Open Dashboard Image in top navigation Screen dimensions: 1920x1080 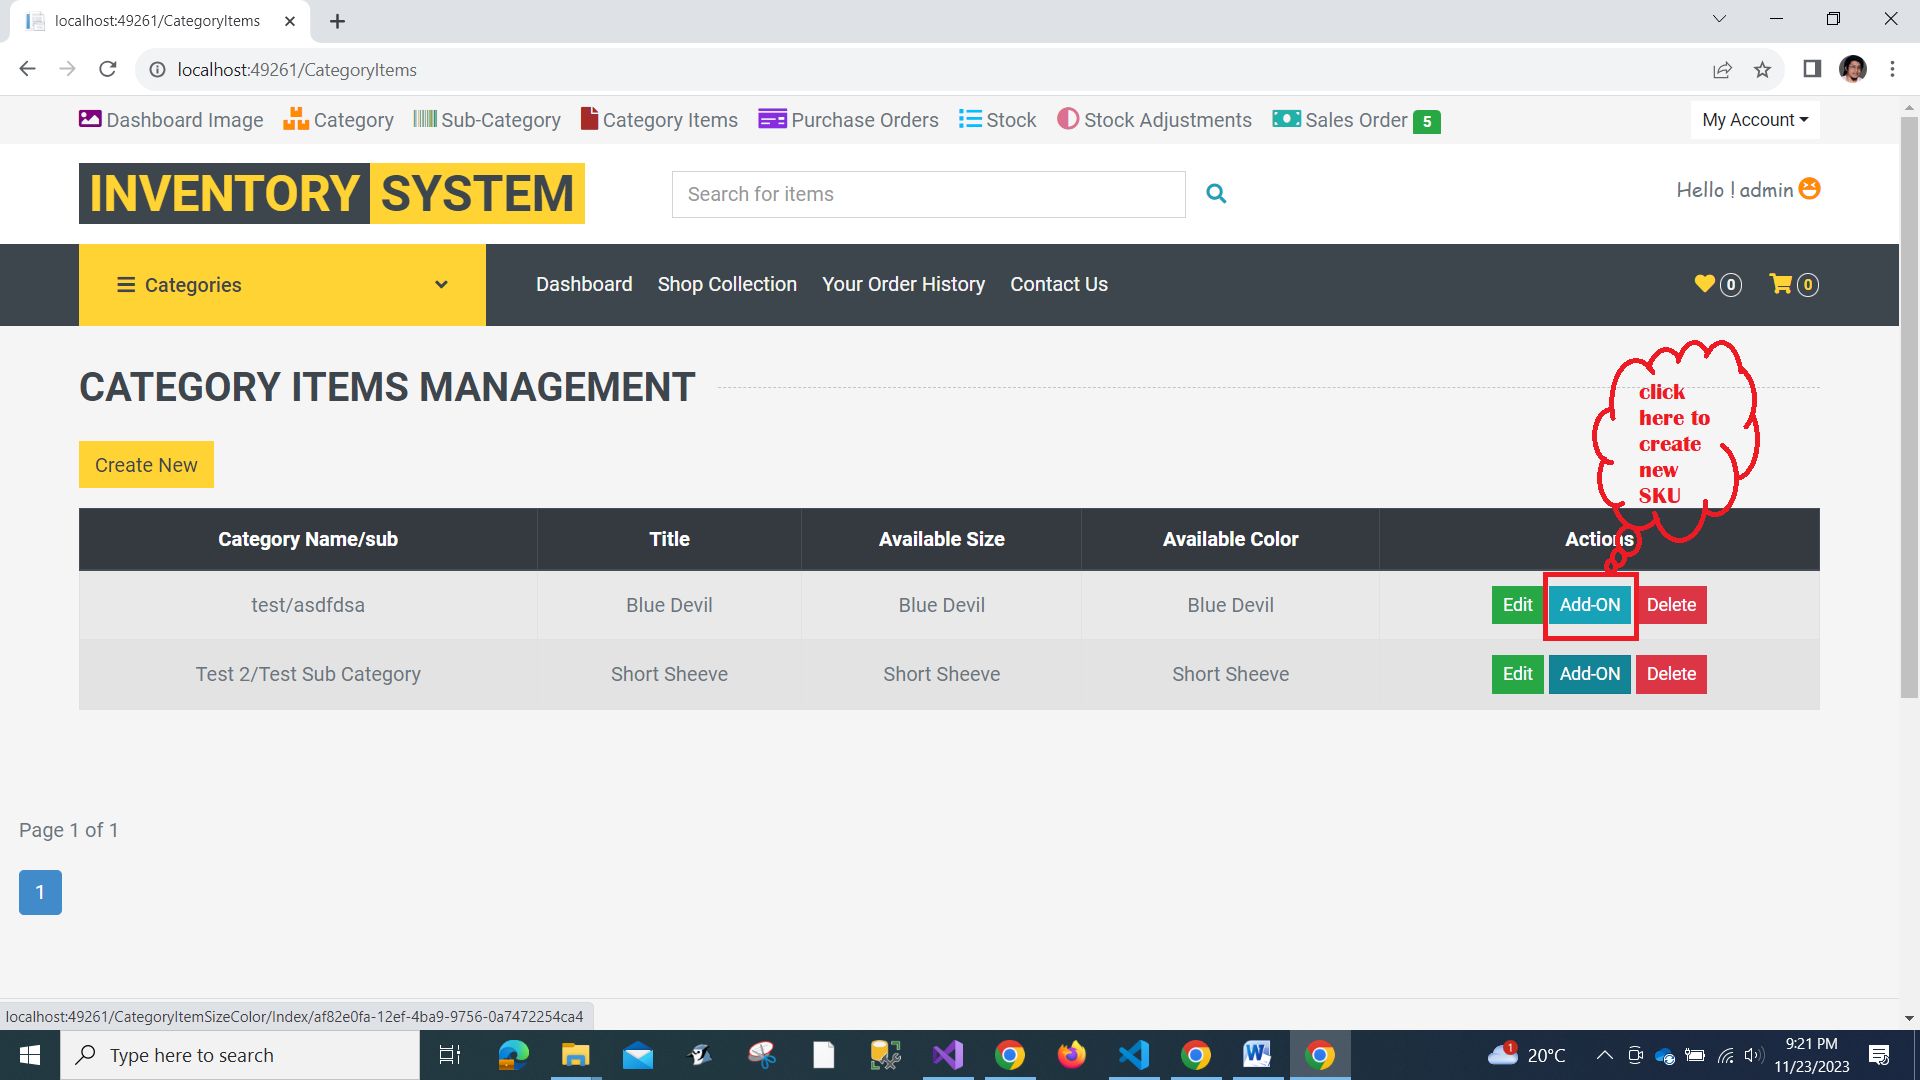click(x=171, y=120)
